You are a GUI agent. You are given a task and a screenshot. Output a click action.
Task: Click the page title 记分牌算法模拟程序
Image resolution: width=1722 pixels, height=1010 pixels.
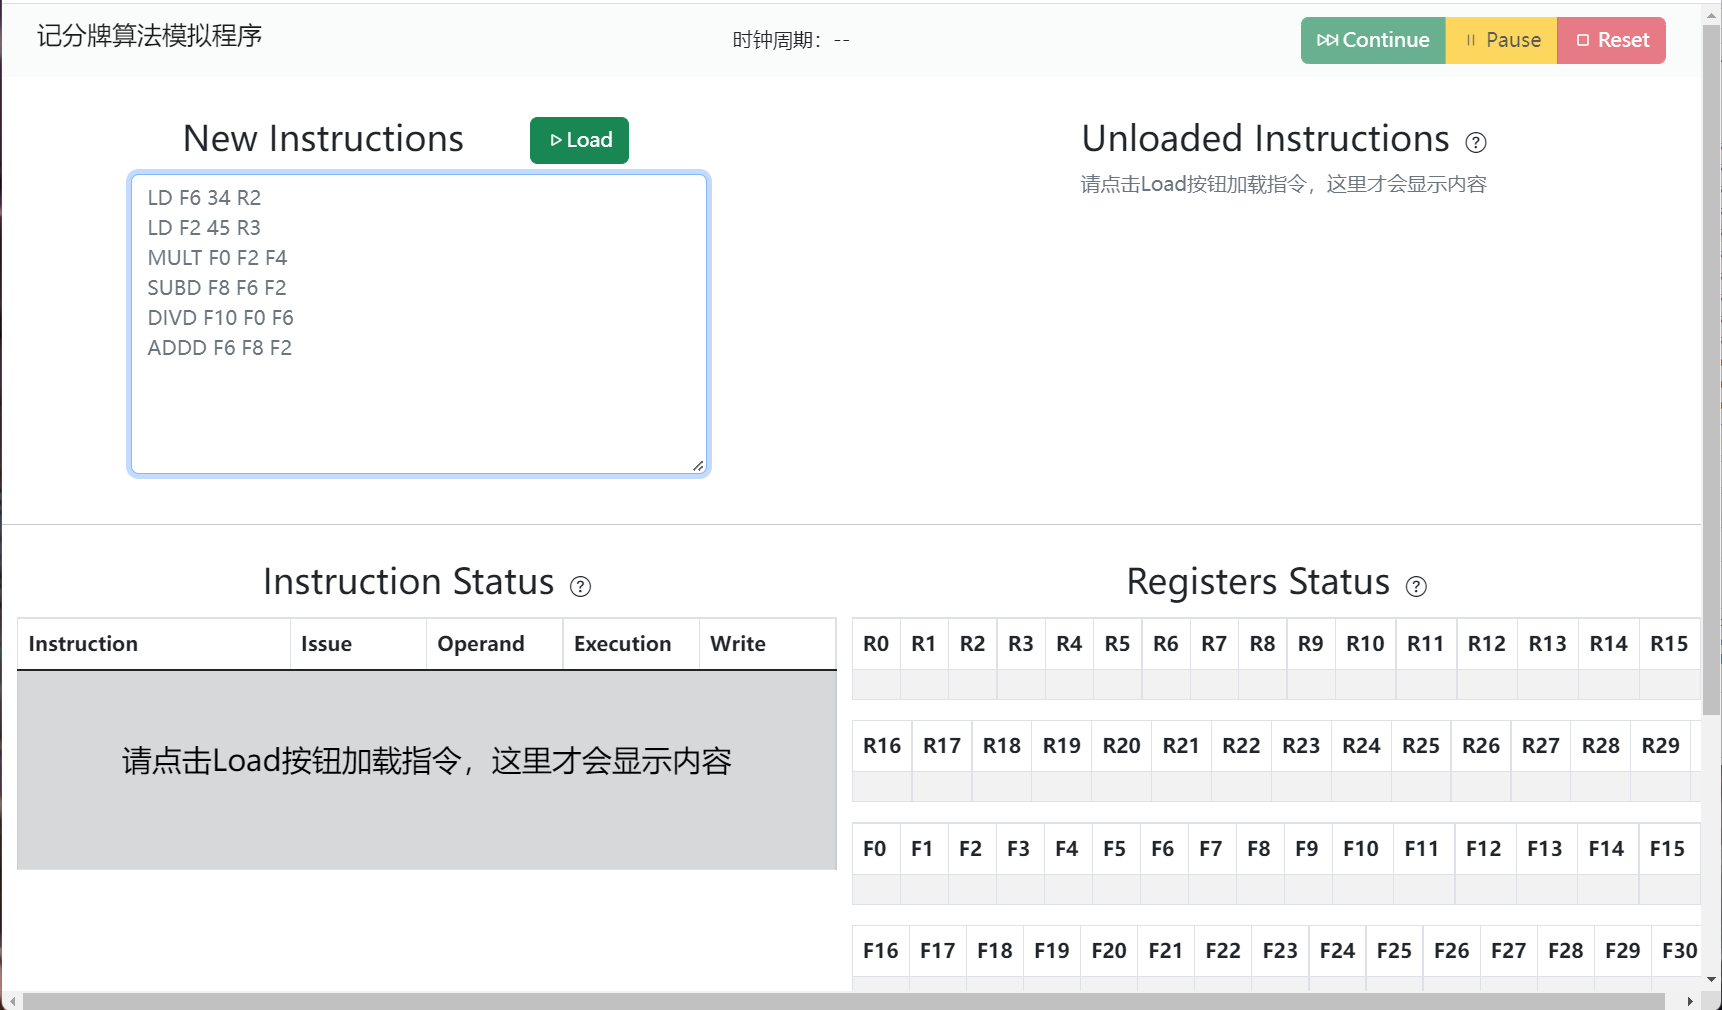150,36
